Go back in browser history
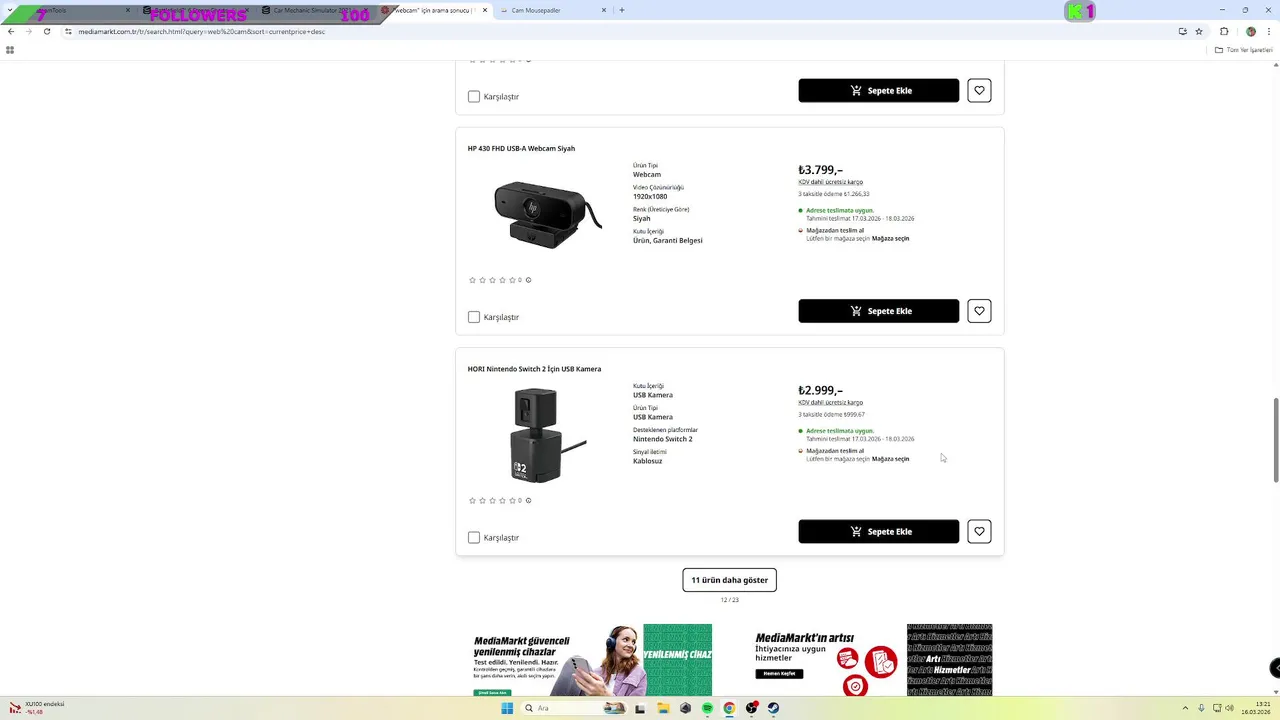1280x720 pixels. [x=11, y=31]
